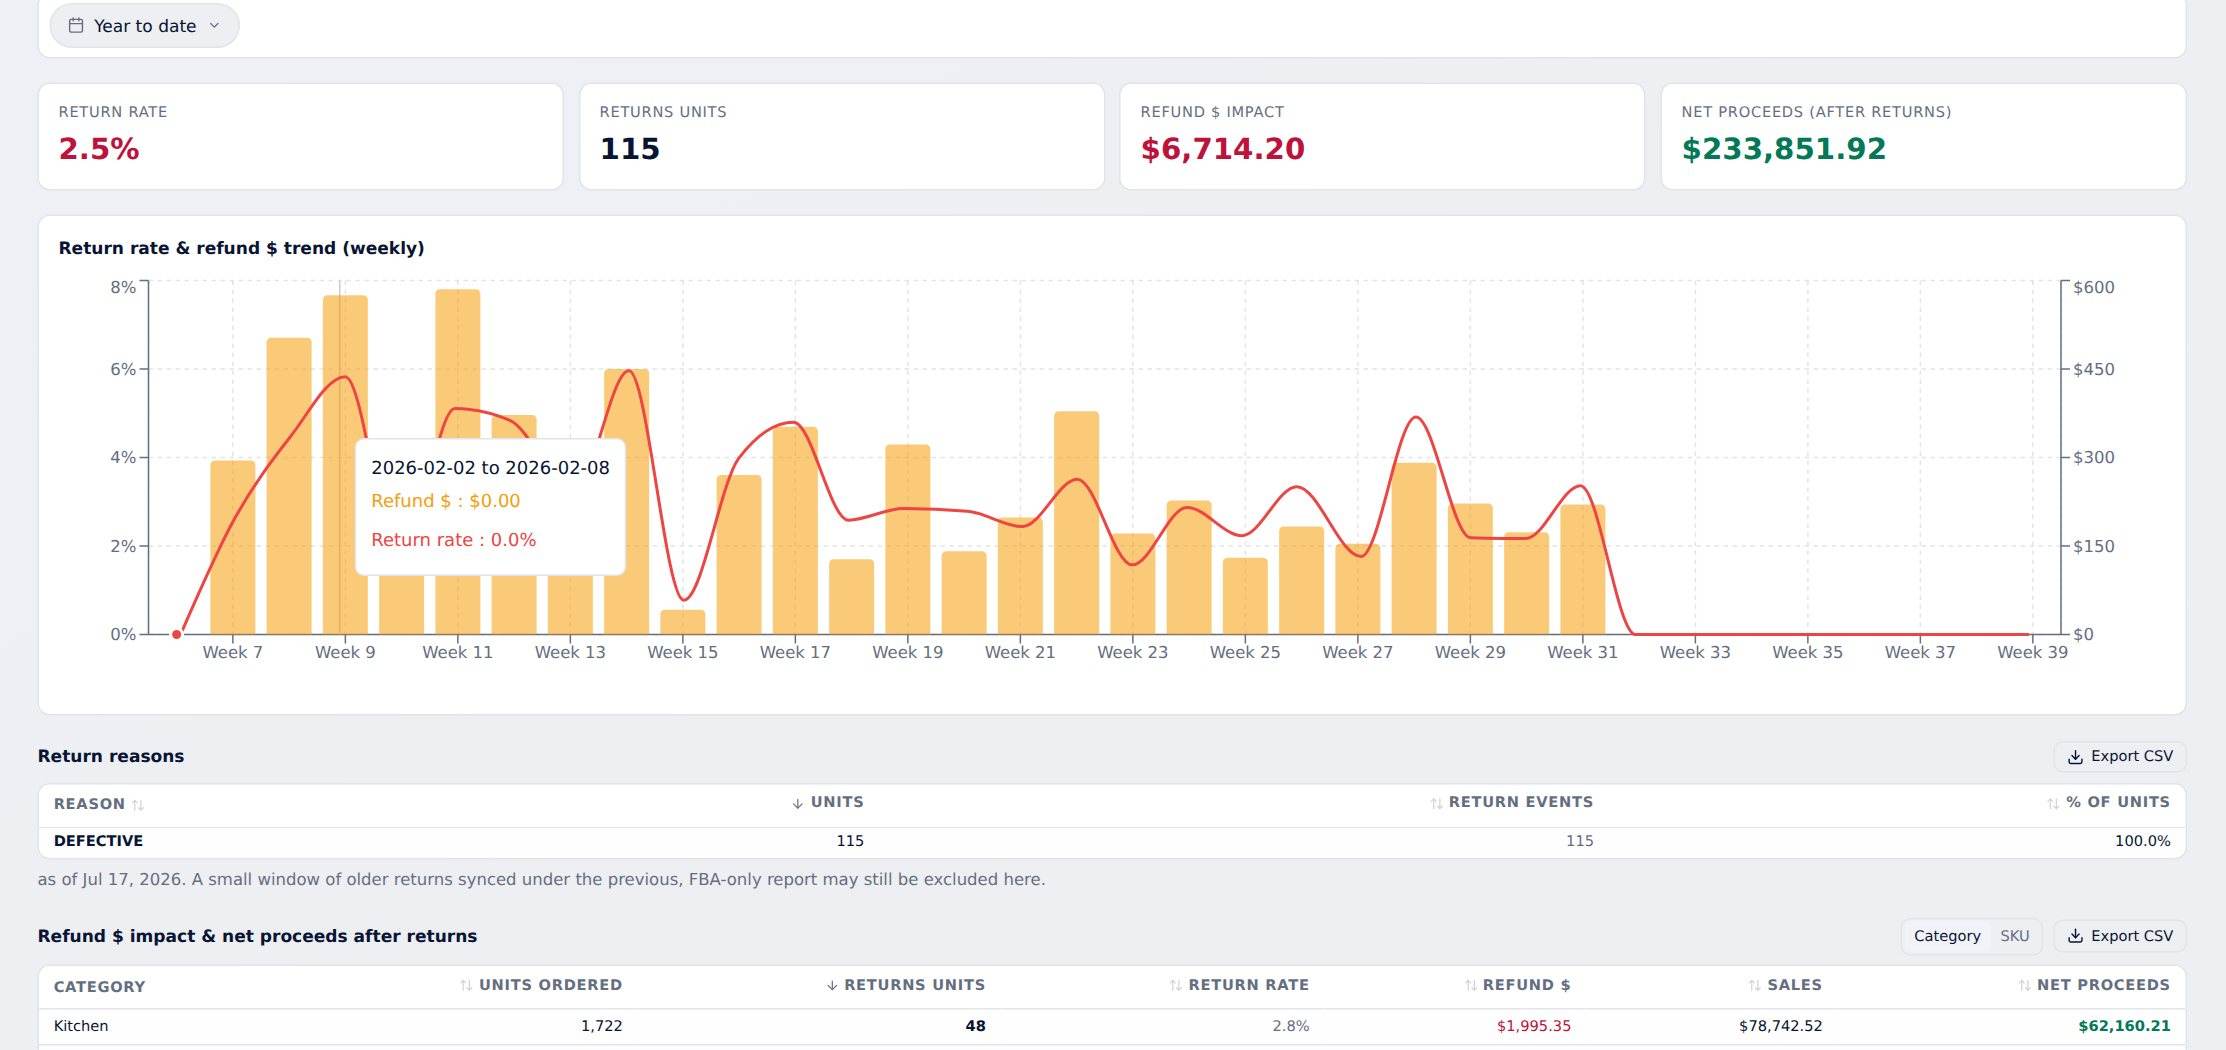Export Refund impact table as CSV

(2119, 936)
